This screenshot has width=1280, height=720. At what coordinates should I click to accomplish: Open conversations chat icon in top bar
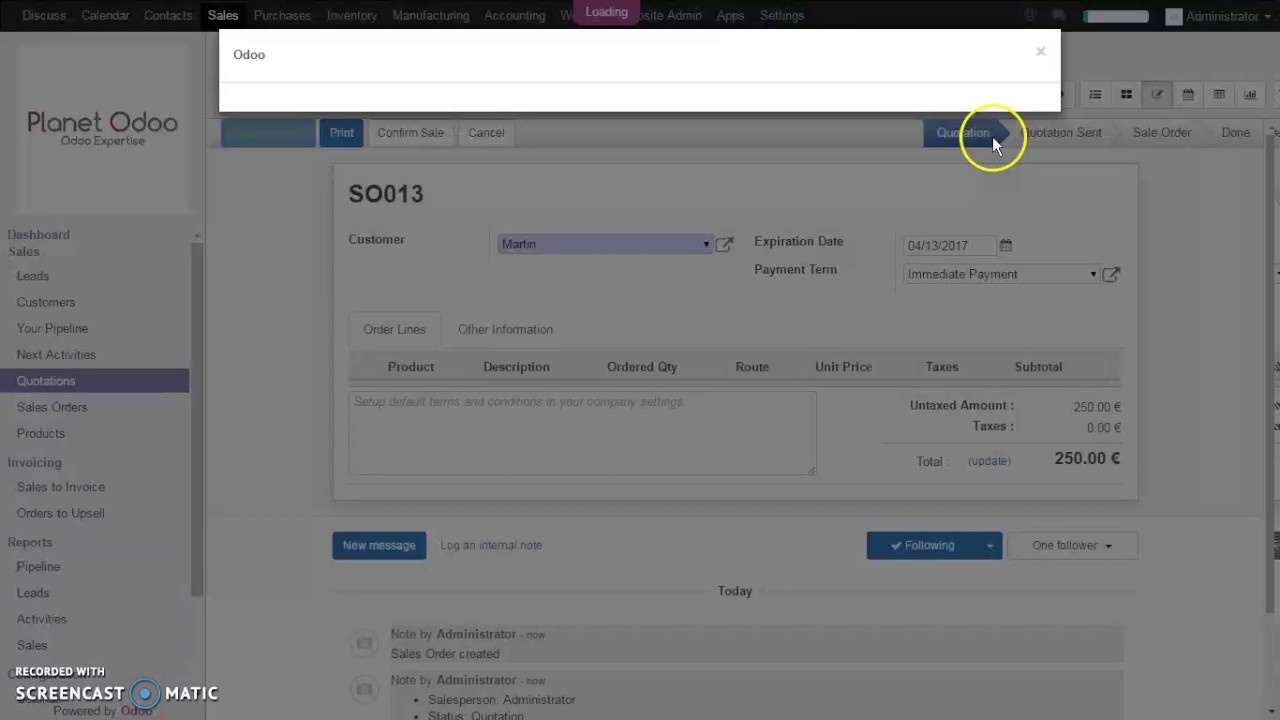[1058, 16]
